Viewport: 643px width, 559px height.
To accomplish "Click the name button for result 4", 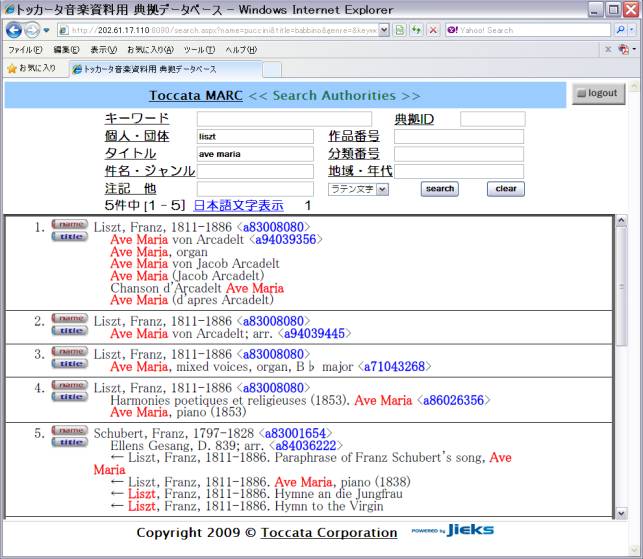I will [x=70, y=385].
